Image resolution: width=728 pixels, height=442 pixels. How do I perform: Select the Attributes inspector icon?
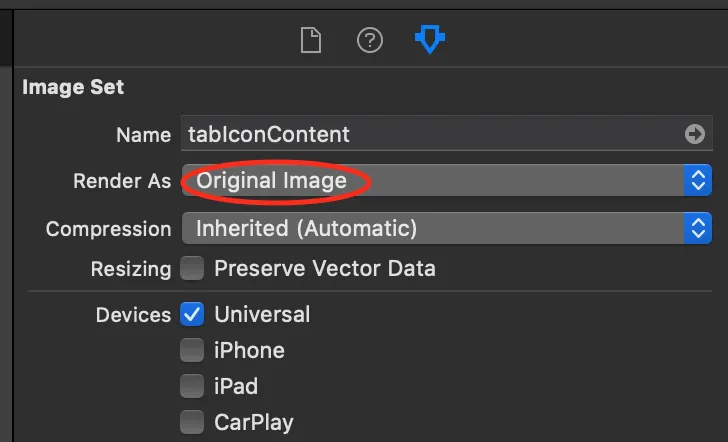[430, 41]
